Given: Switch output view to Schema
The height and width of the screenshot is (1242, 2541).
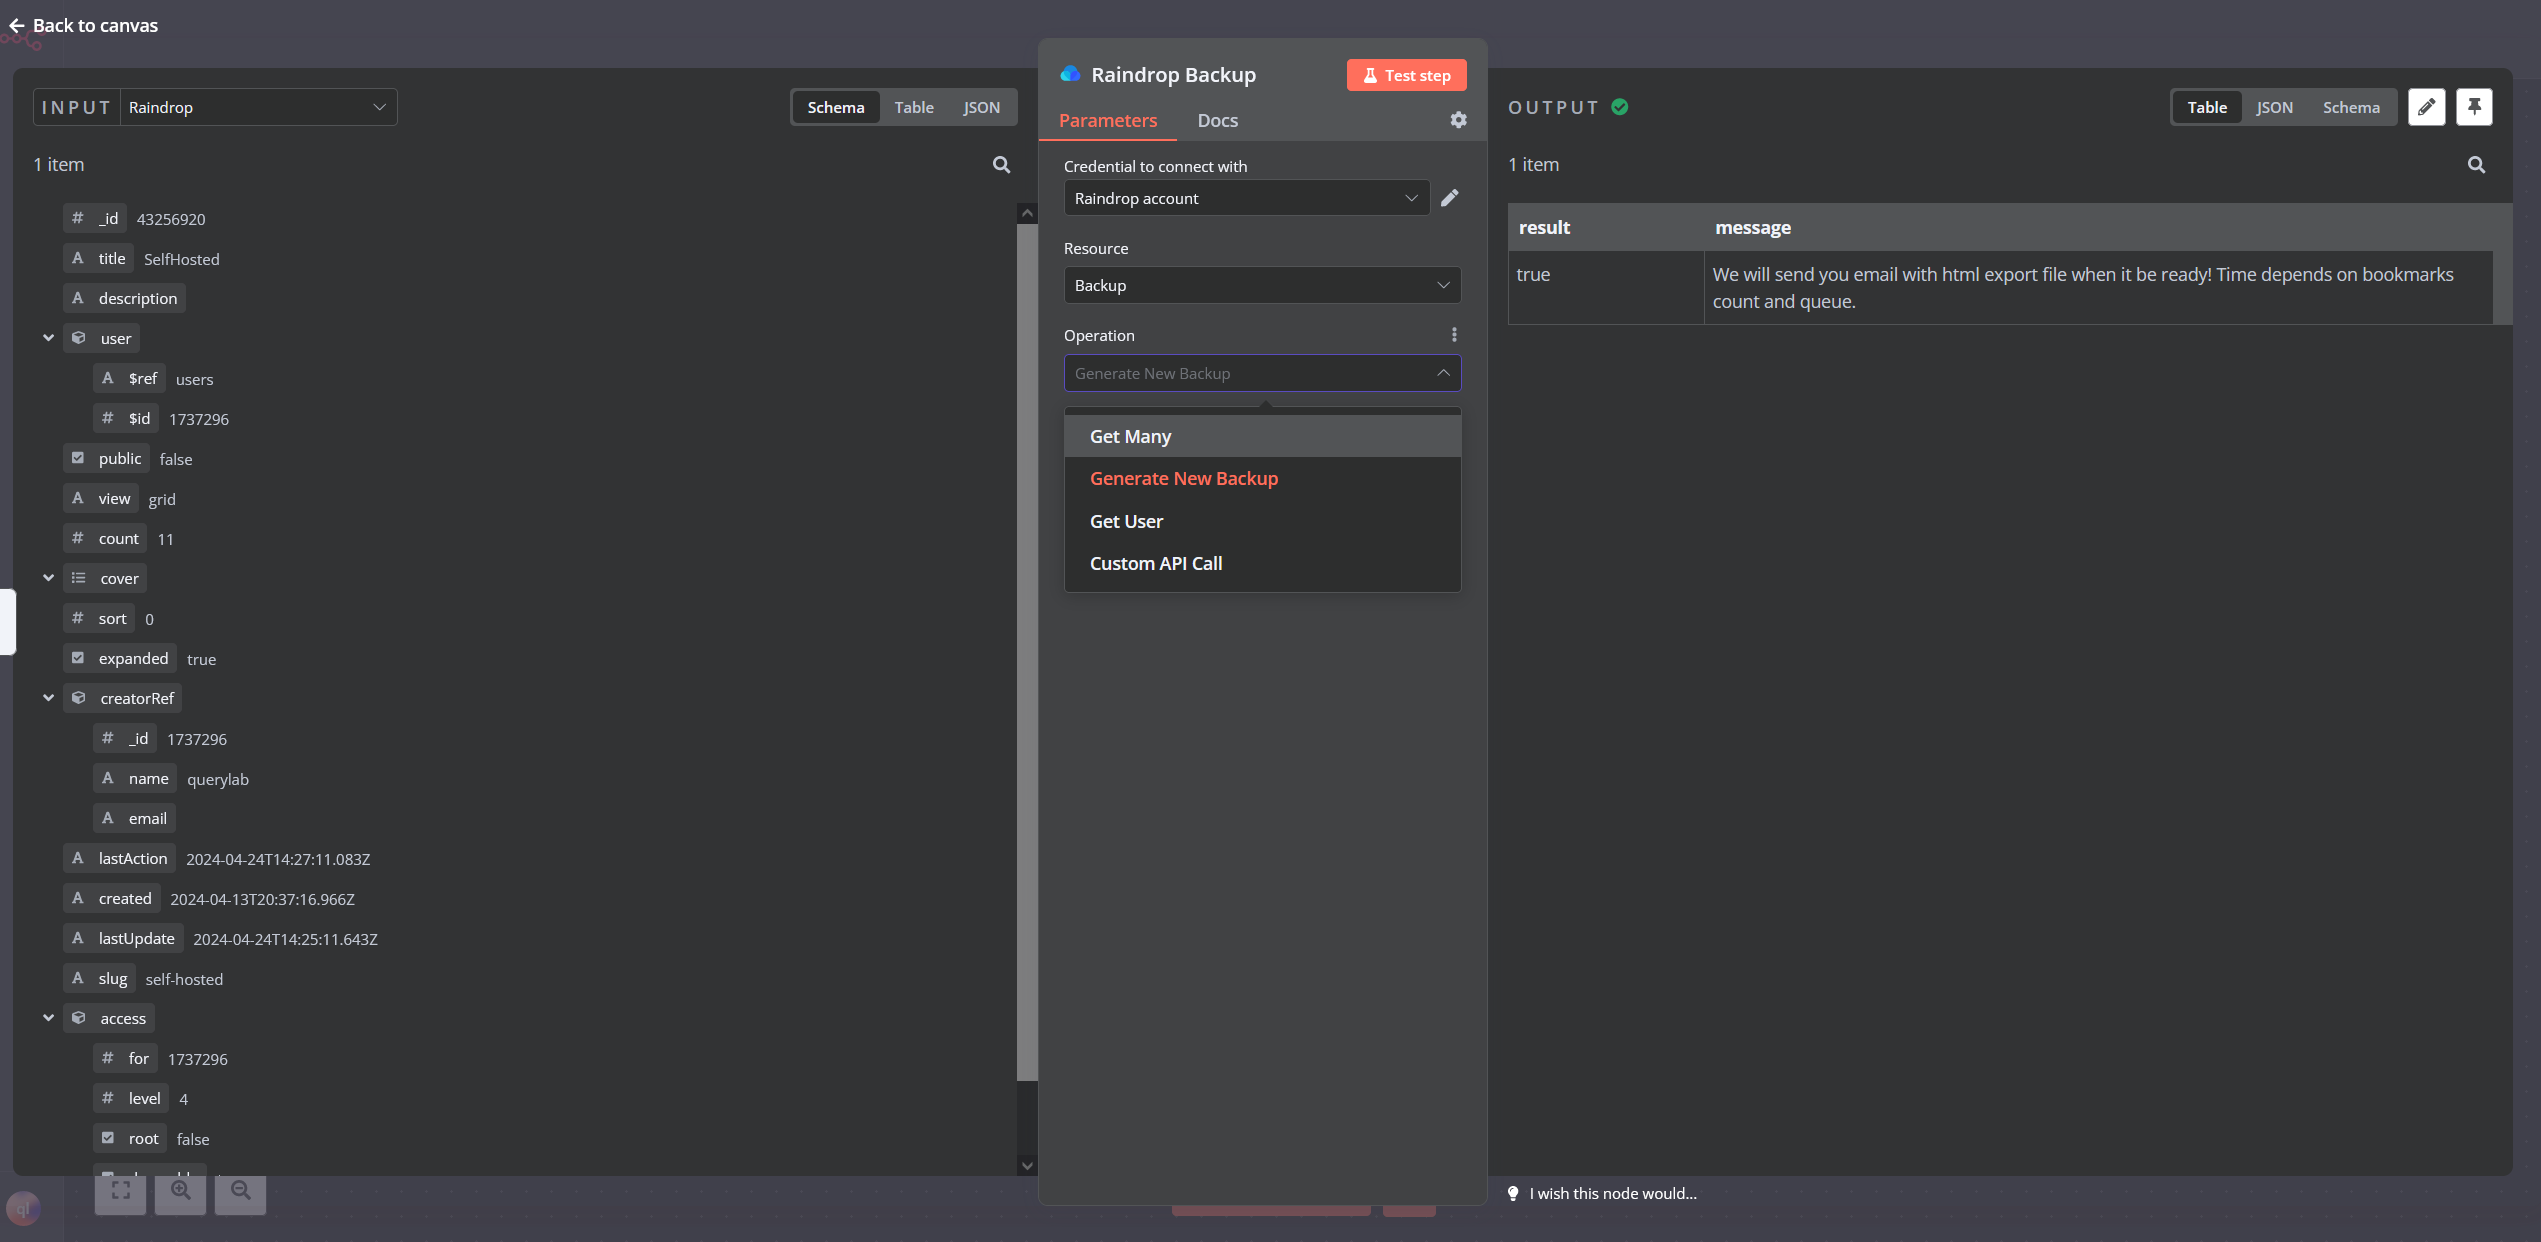Looking at the screenshot, I should click(2351, 107).
